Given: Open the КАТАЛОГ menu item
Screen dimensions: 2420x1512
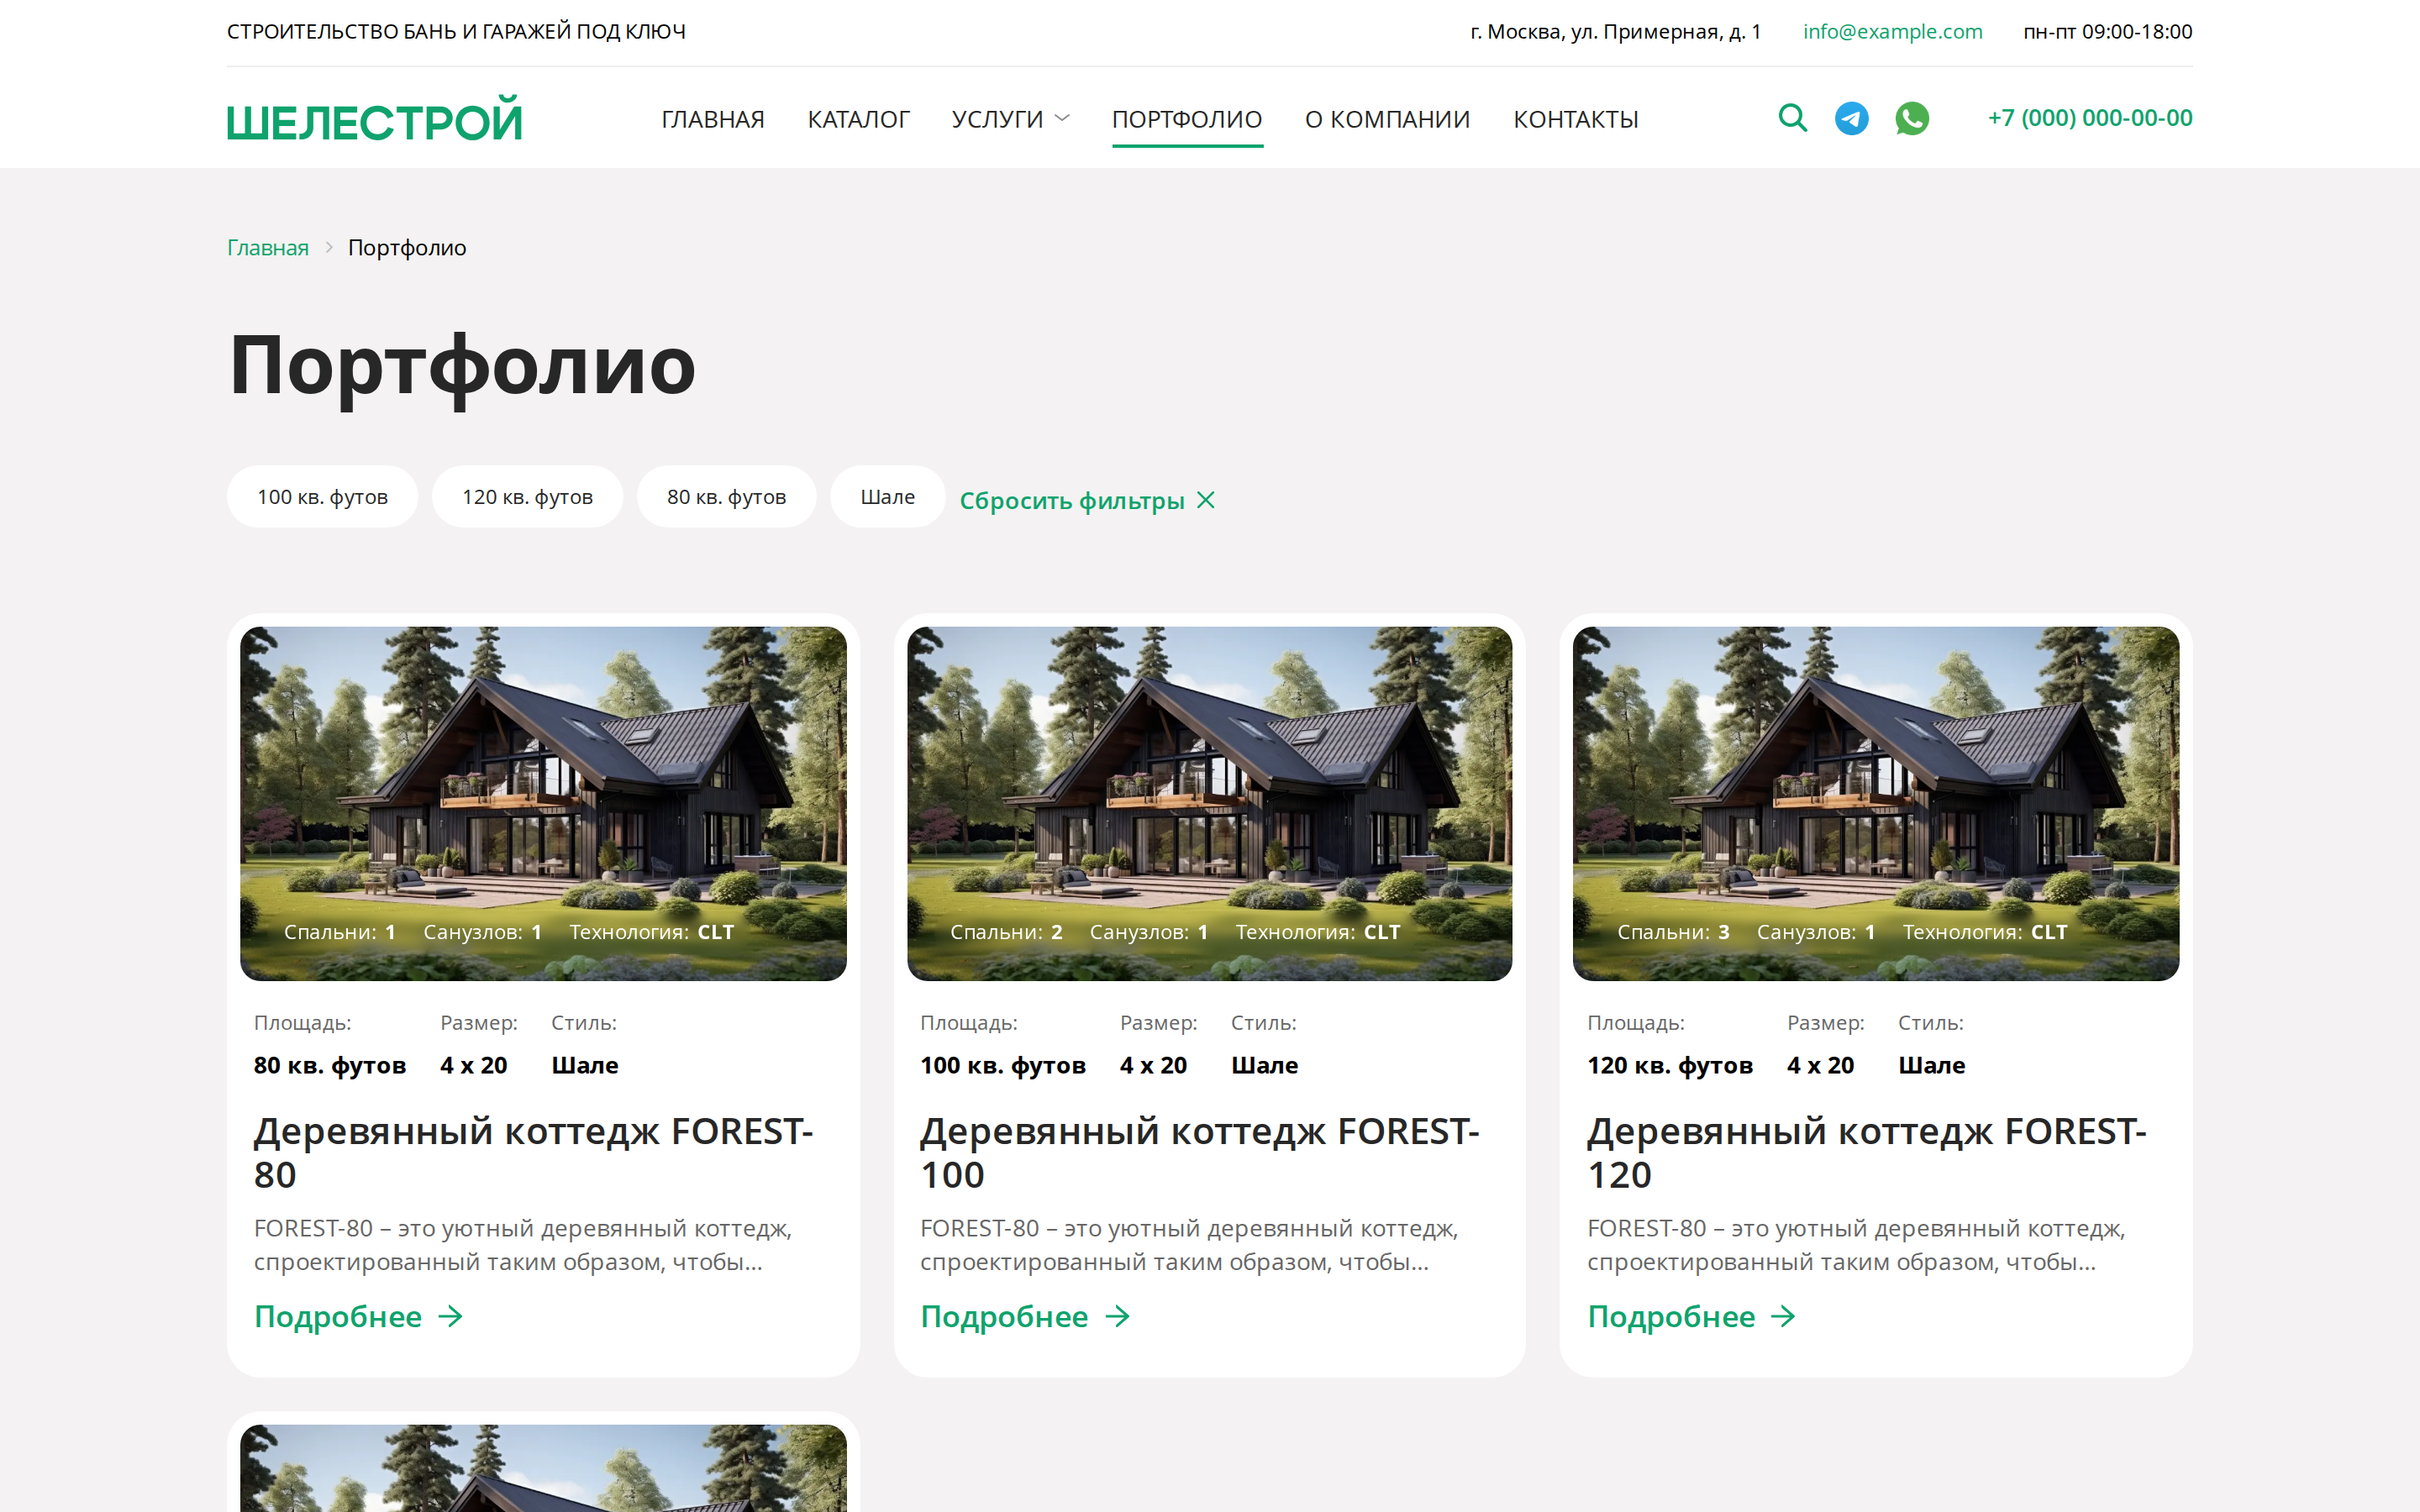Looking at the screenshot, I should pyautogui.click(x=858, y=119).
